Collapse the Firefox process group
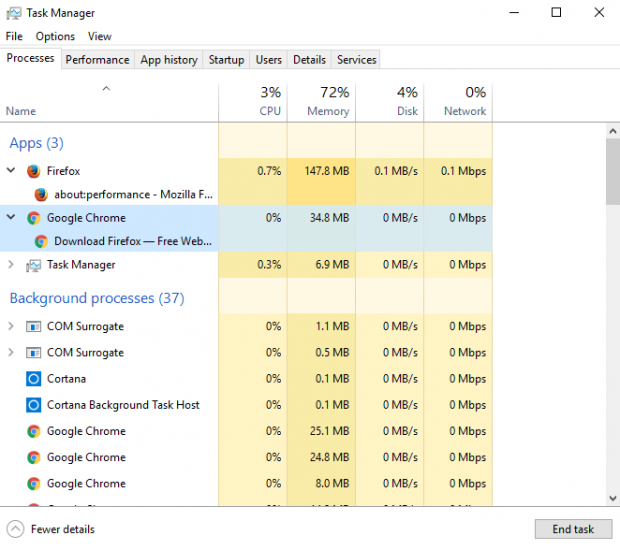This screenshot has width=620, height=550. tap(11, 171)
